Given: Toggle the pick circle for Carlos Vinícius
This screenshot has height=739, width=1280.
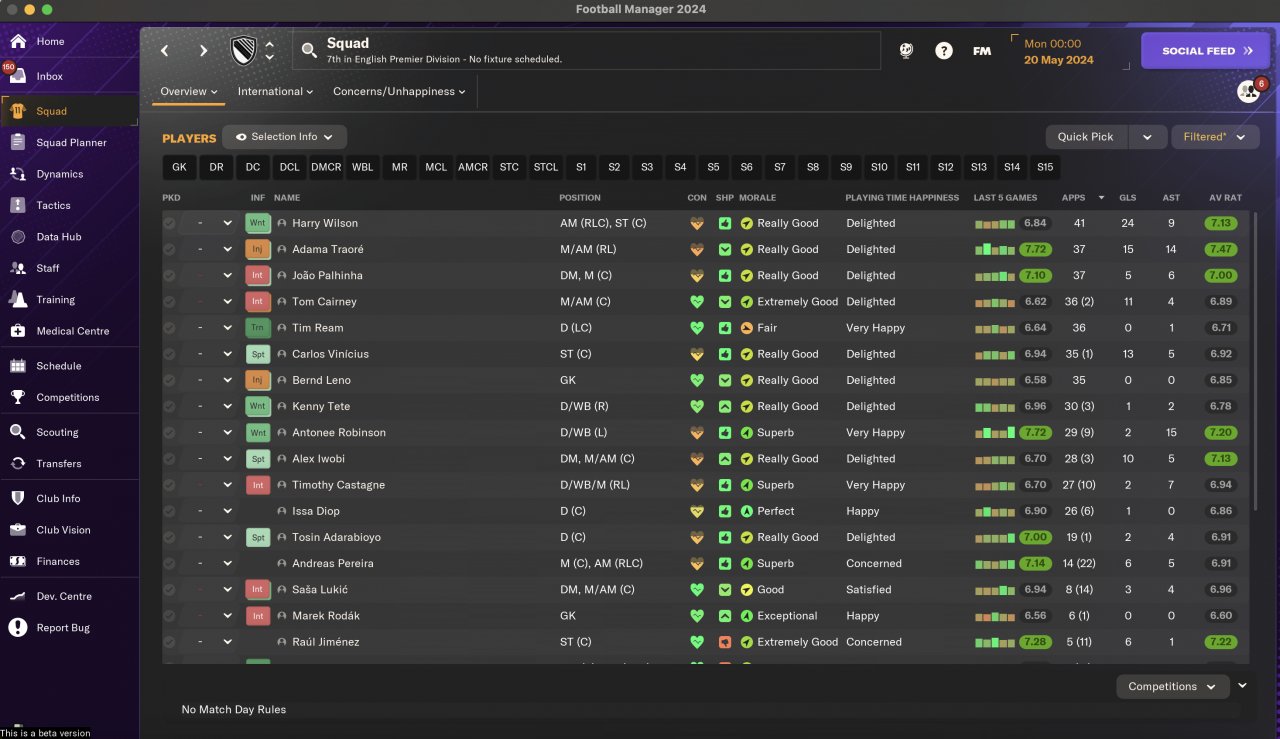Looking at the screenshot, I should click(169, 354).
